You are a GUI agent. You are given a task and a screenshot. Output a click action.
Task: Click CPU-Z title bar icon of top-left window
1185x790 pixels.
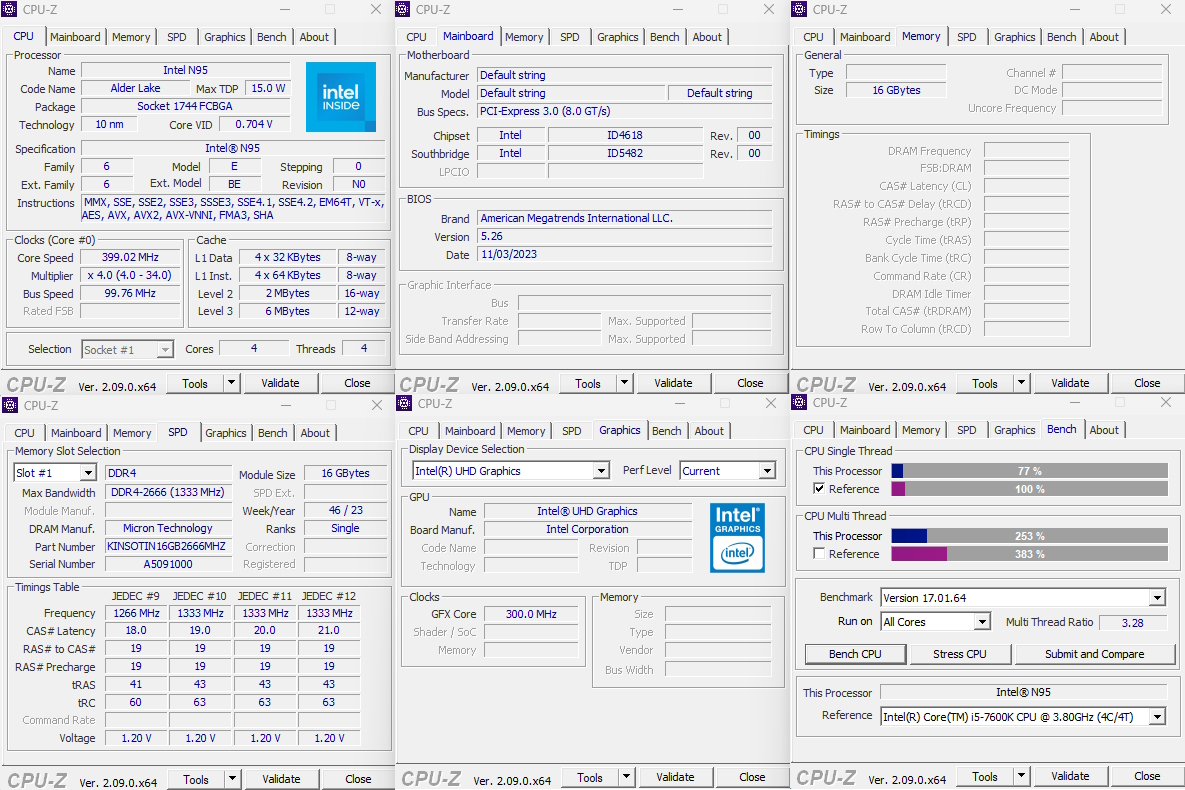point(10,10)
